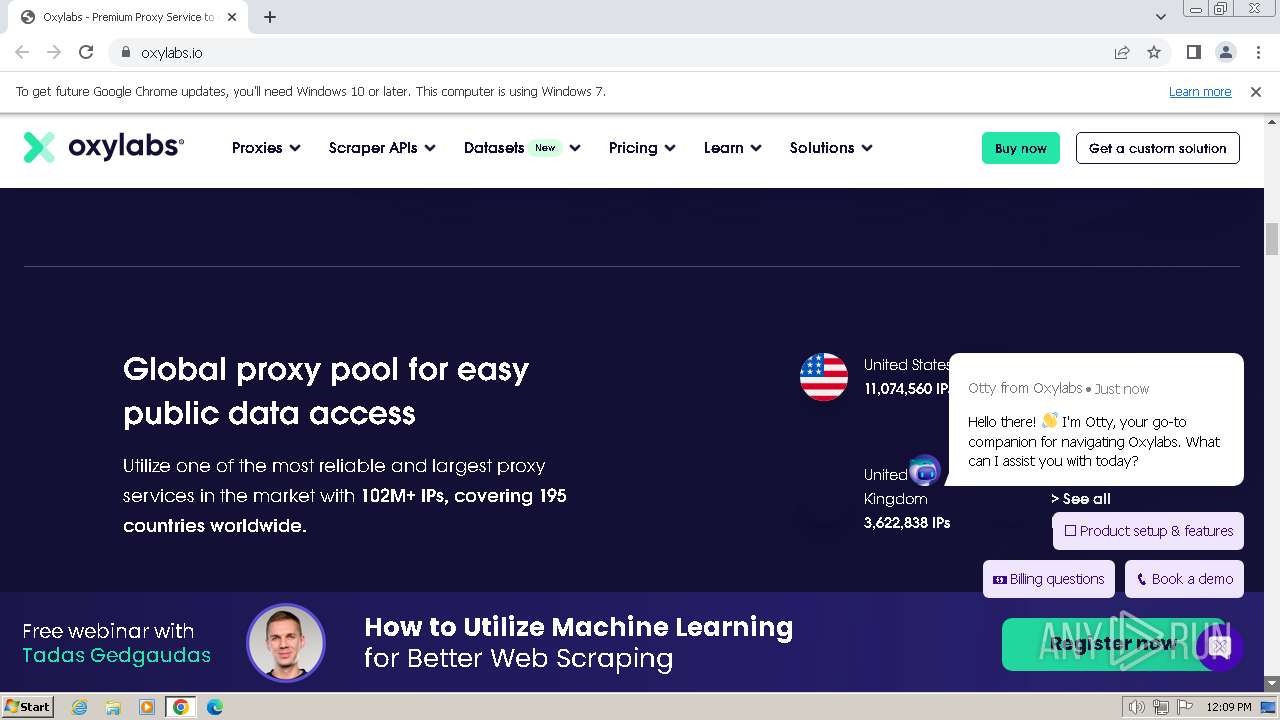Open the Windows Start menu
The width and height of the screenshot is (1280, 720).
28,707
